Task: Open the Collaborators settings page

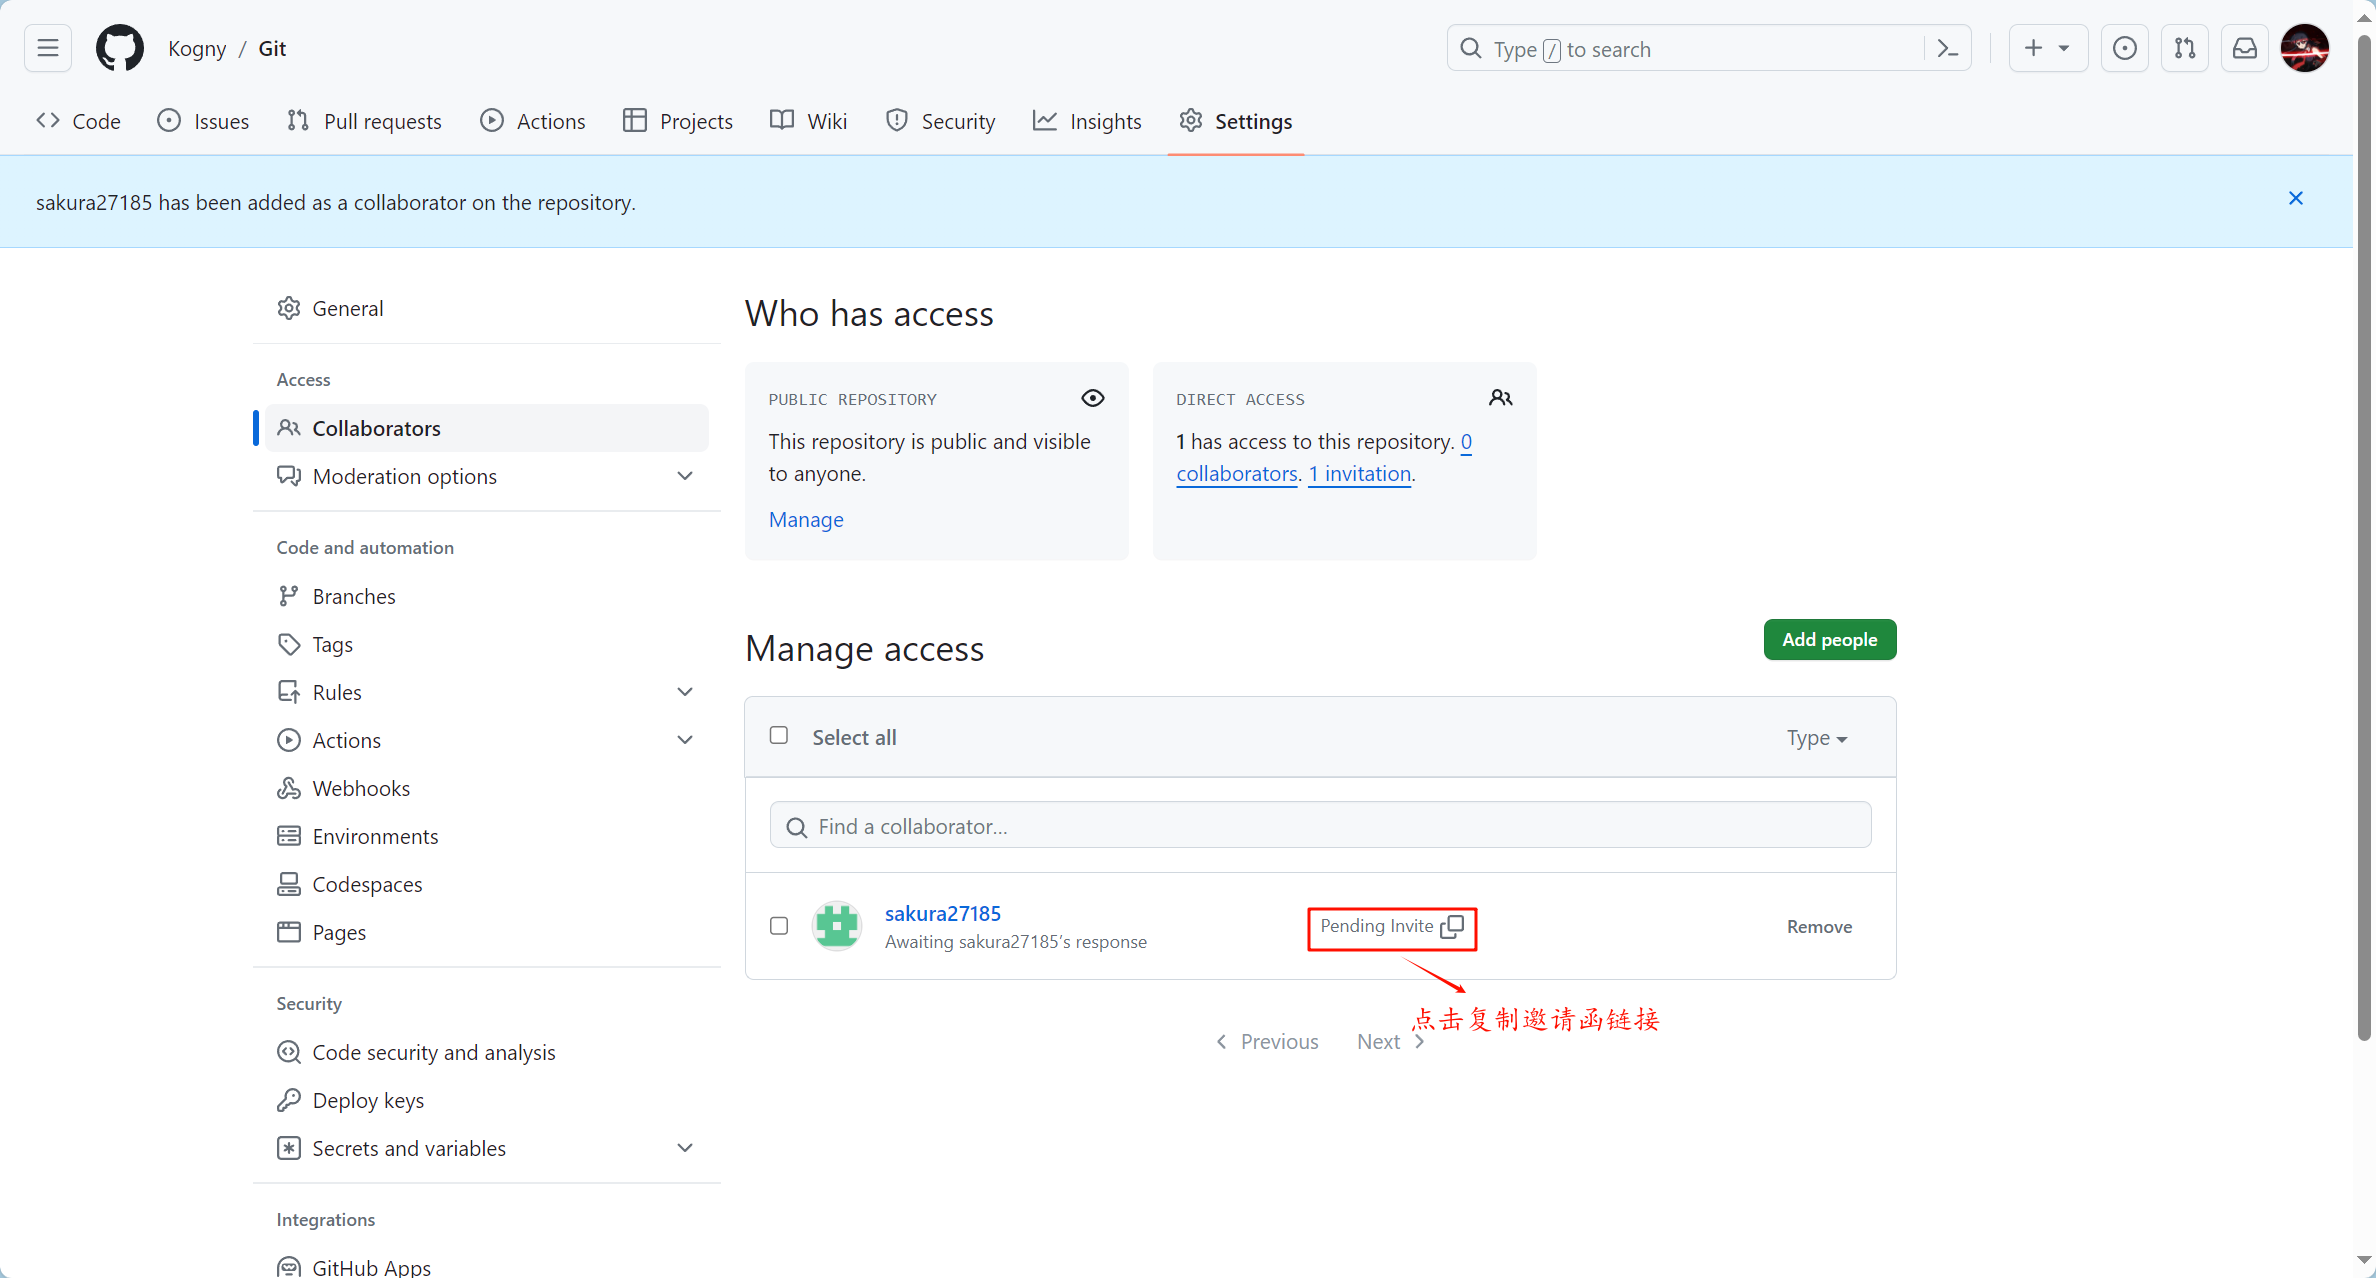Action: [374, 427]
